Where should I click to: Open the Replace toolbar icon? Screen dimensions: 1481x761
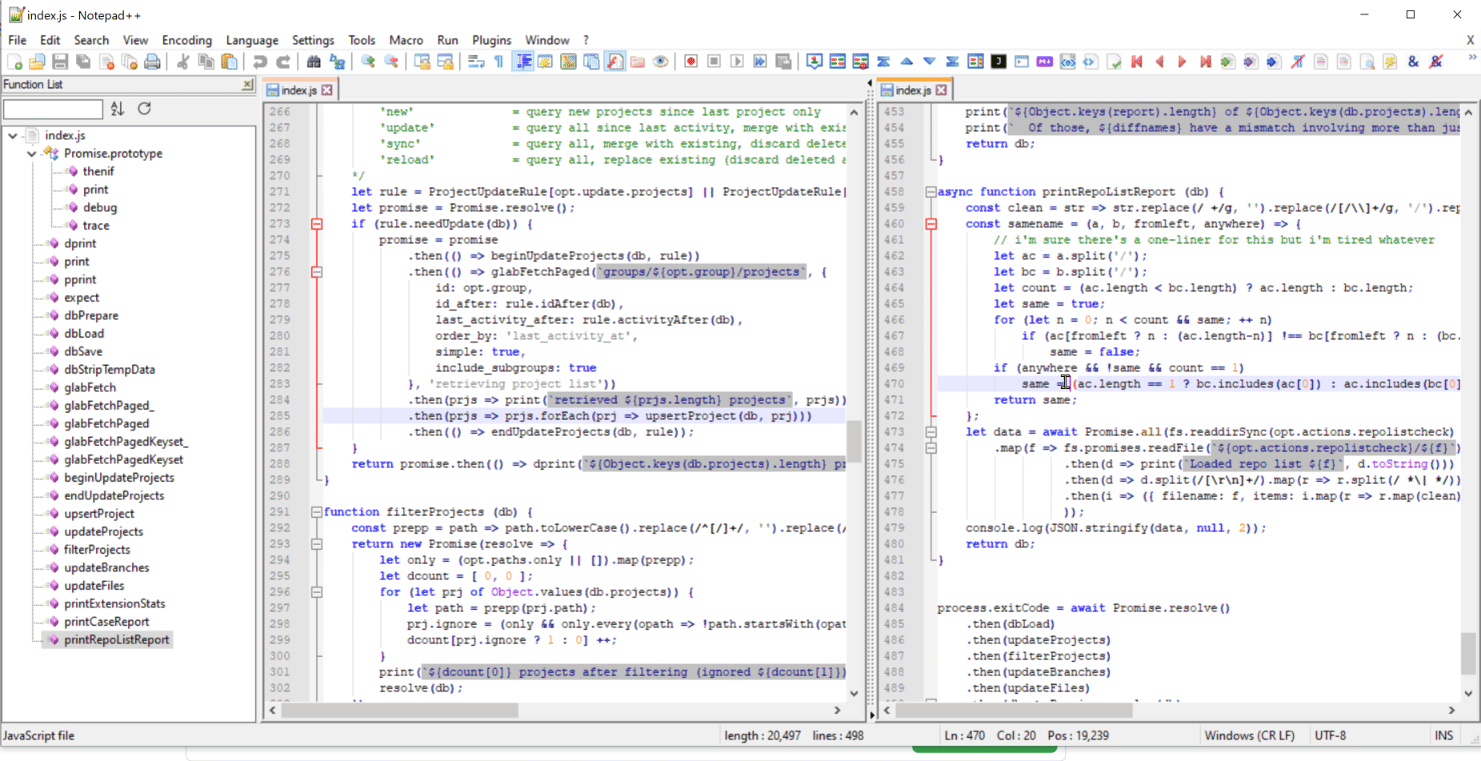coord(337,62)
